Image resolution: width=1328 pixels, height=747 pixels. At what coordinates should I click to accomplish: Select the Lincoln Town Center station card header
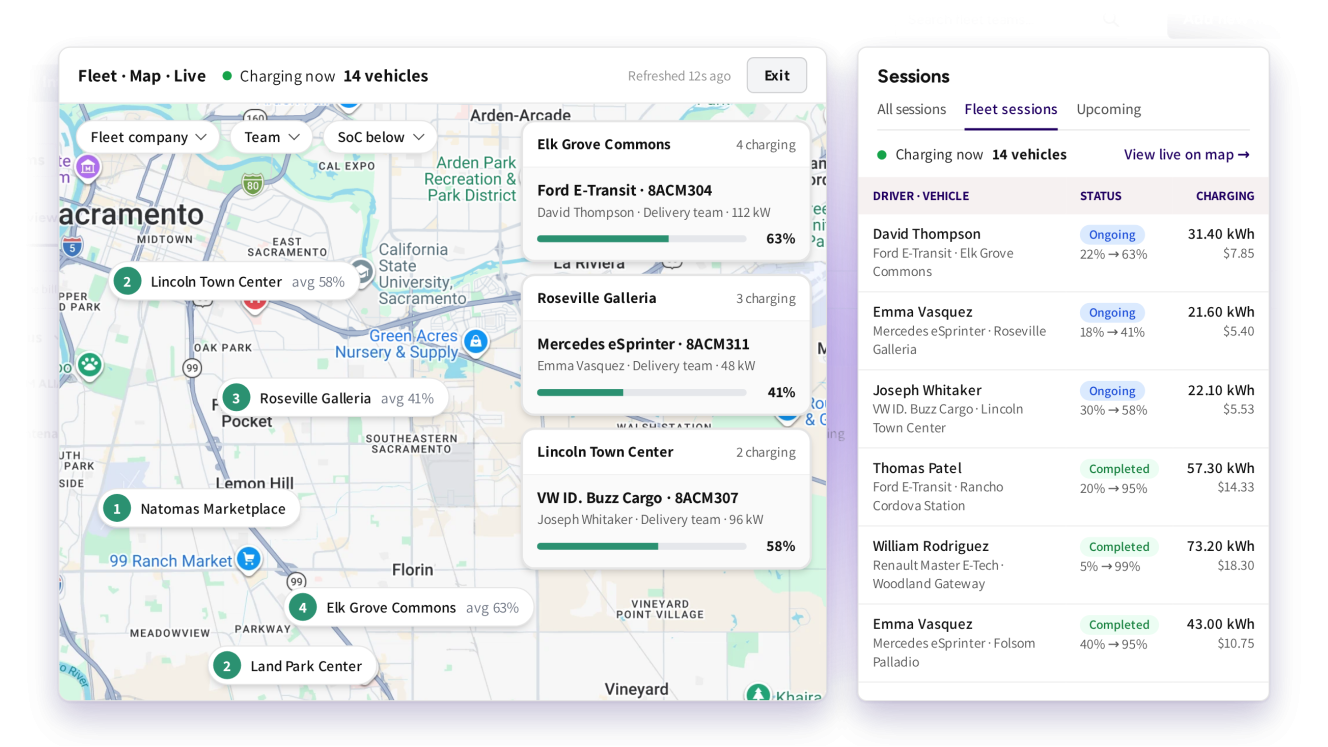coord(666,453)
